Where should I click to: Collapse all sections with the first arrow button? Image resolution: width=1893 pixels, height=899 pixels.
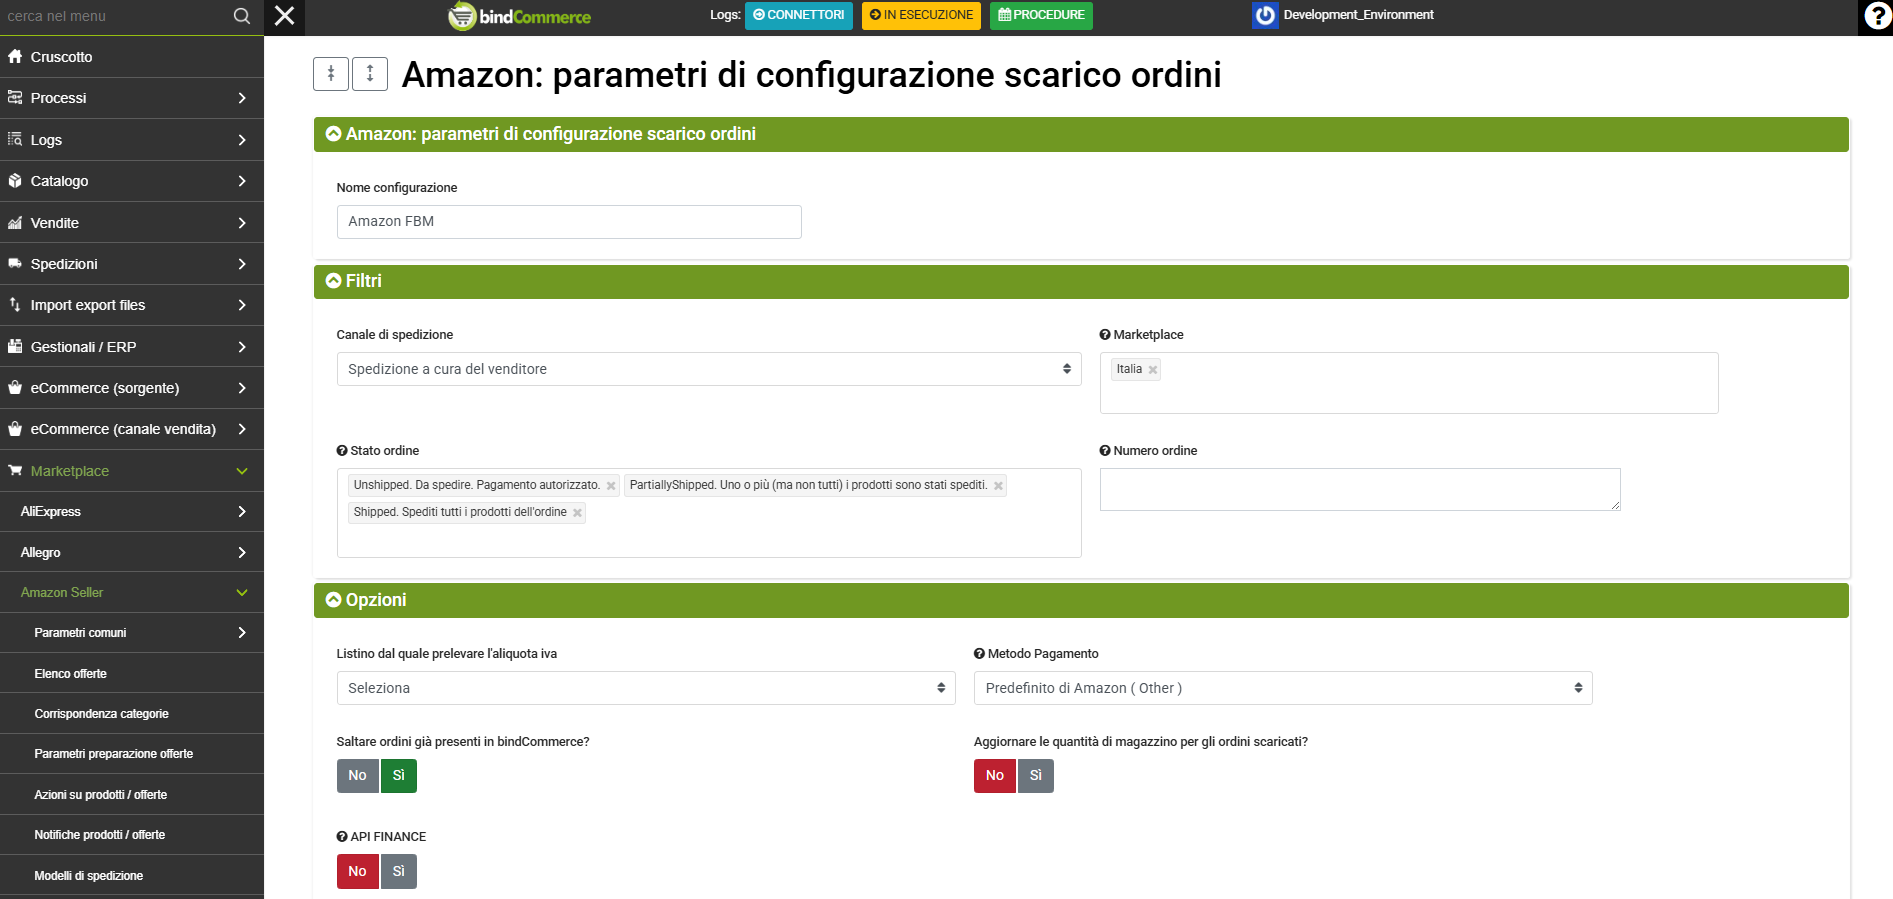pos(331,74)
